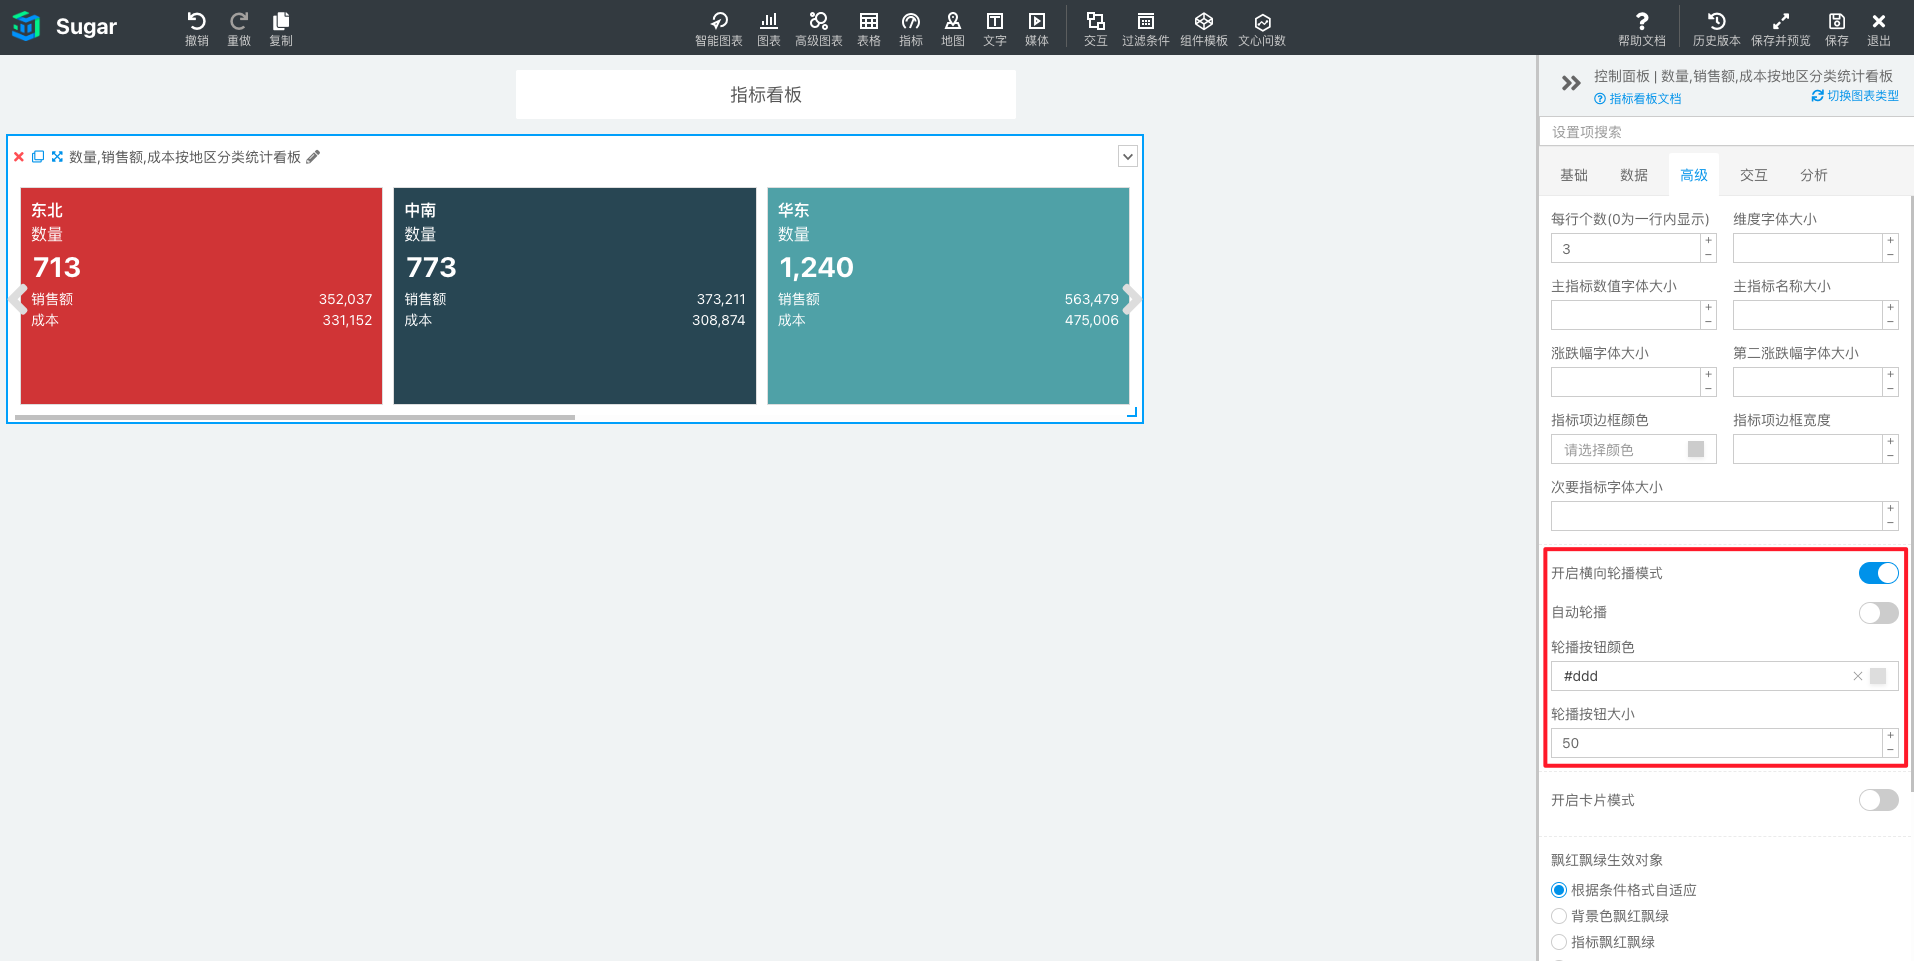Select the 东北 red card
The height and width of the screenshot is (961, 1914).
click(x=201, y=296)
